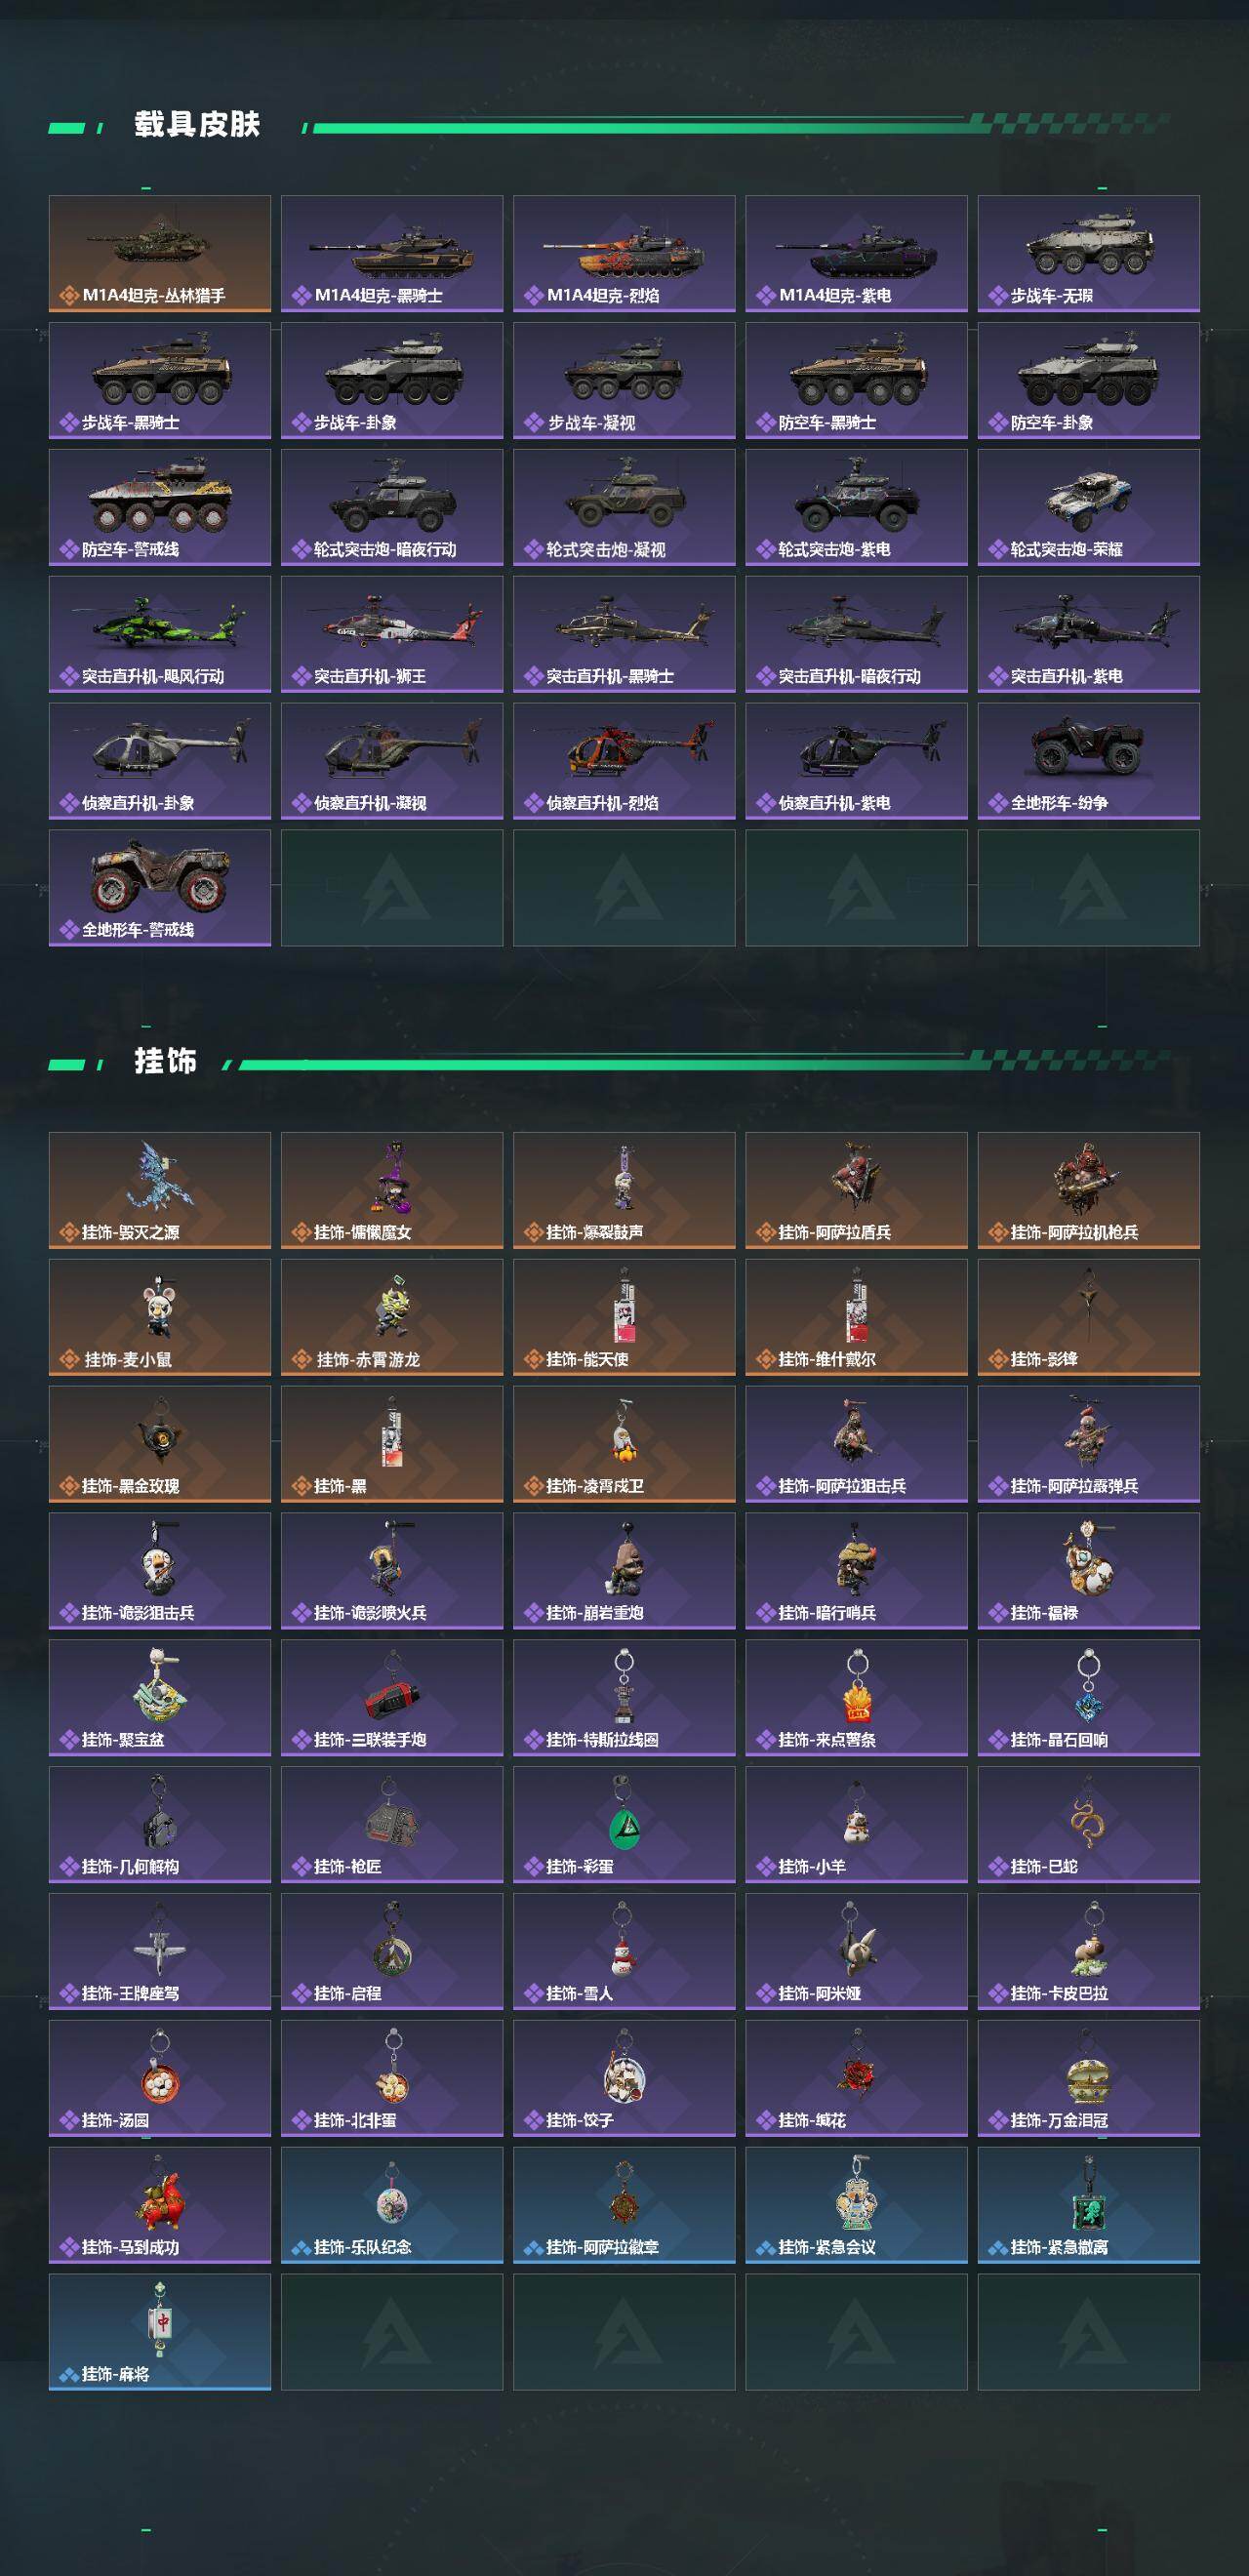The height and width of the screenshot is (2576, 1249).
Task: Select the 挂饰-紧急撤离 blue-tier charm
Action: (1088, 2205)
